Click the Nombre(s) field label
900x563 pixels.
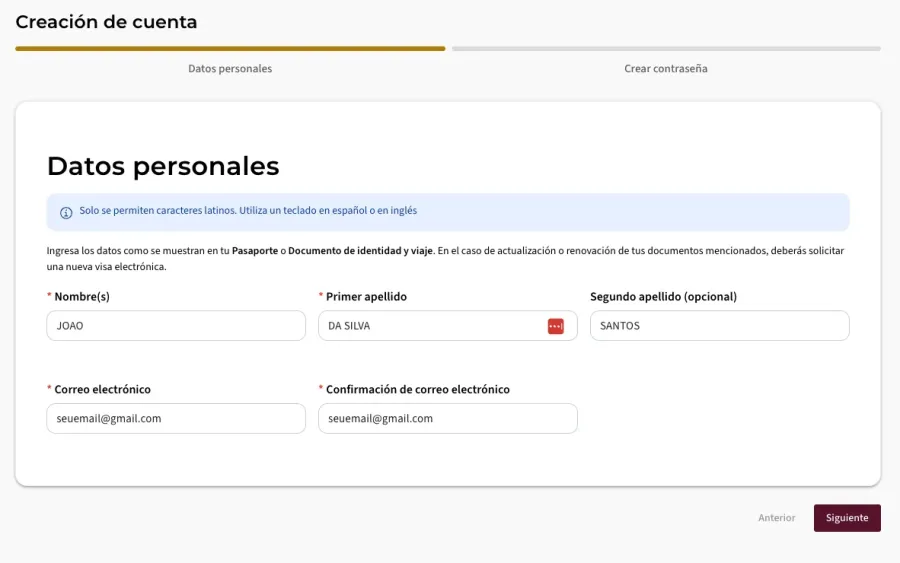82,297
